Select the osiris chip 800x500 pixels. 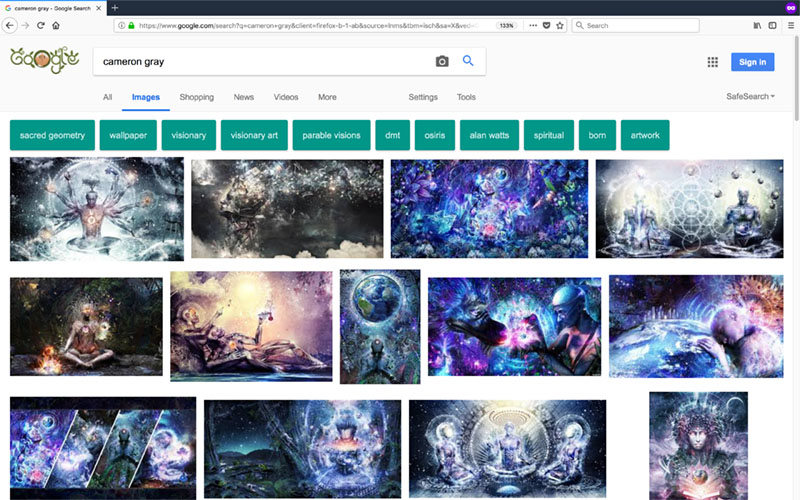pyautogui.click(x=435, y=135)
